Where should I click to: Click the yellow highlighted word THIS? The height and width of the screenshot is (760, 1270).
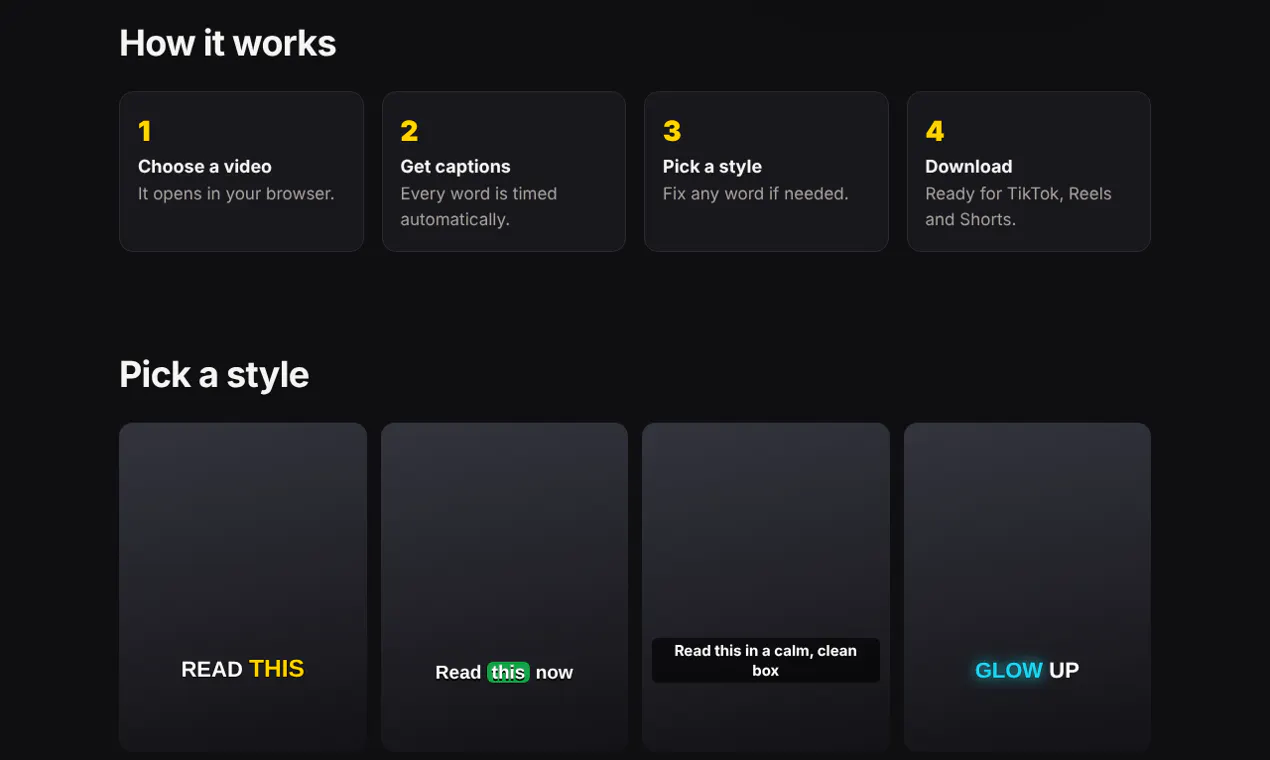pyautogui.click(x=276, y=669)
